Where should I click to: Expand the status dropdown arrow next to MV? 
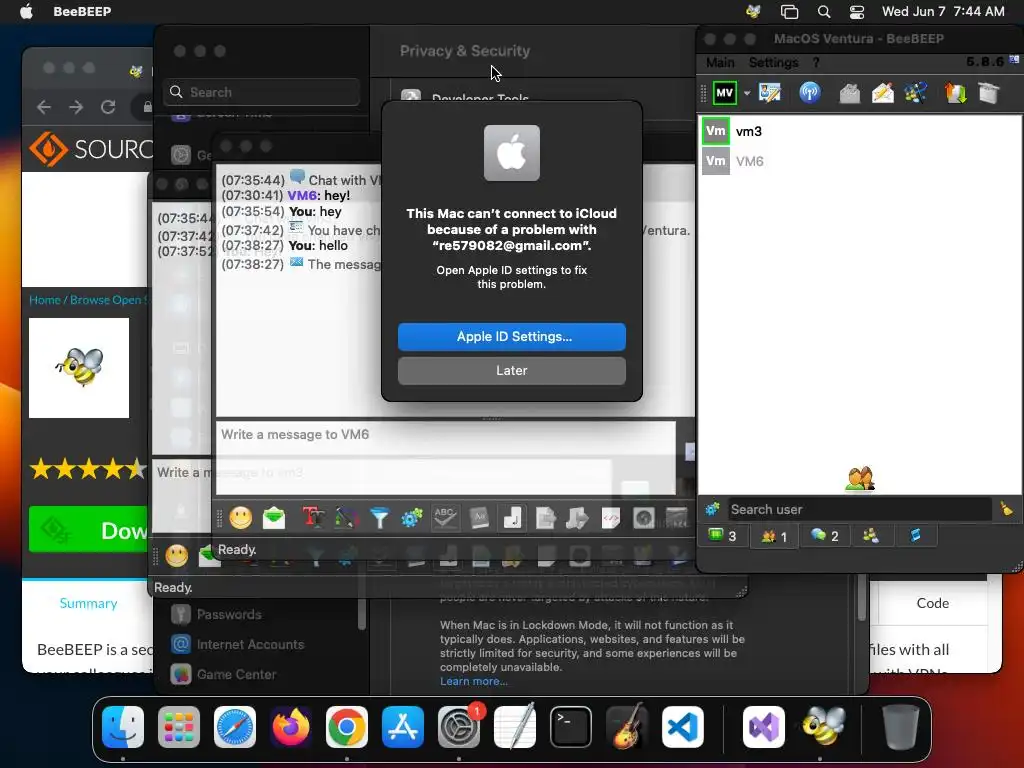pos(746,93)
